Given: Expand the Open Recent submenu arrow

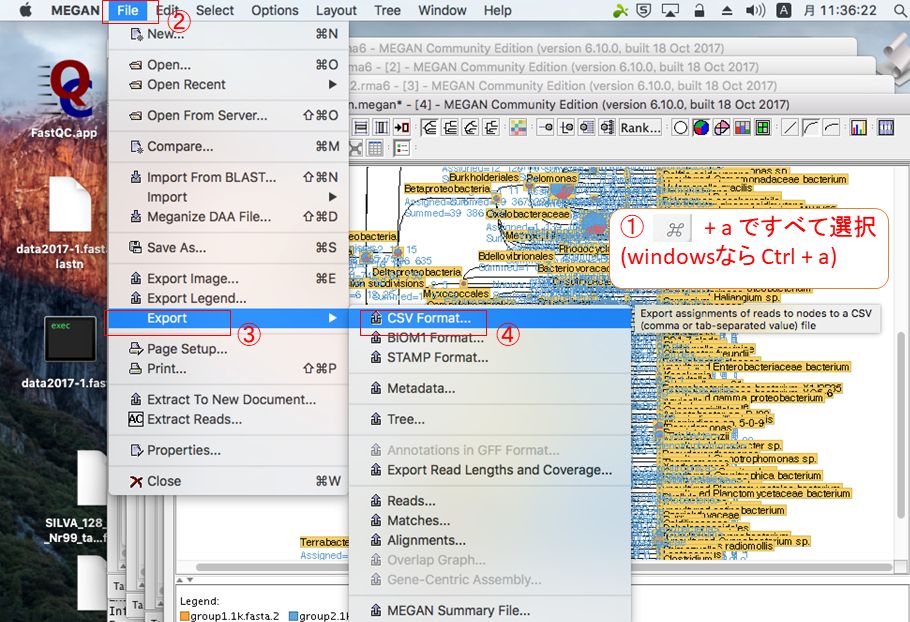Looking at the screenshot, I should (333, 84).
